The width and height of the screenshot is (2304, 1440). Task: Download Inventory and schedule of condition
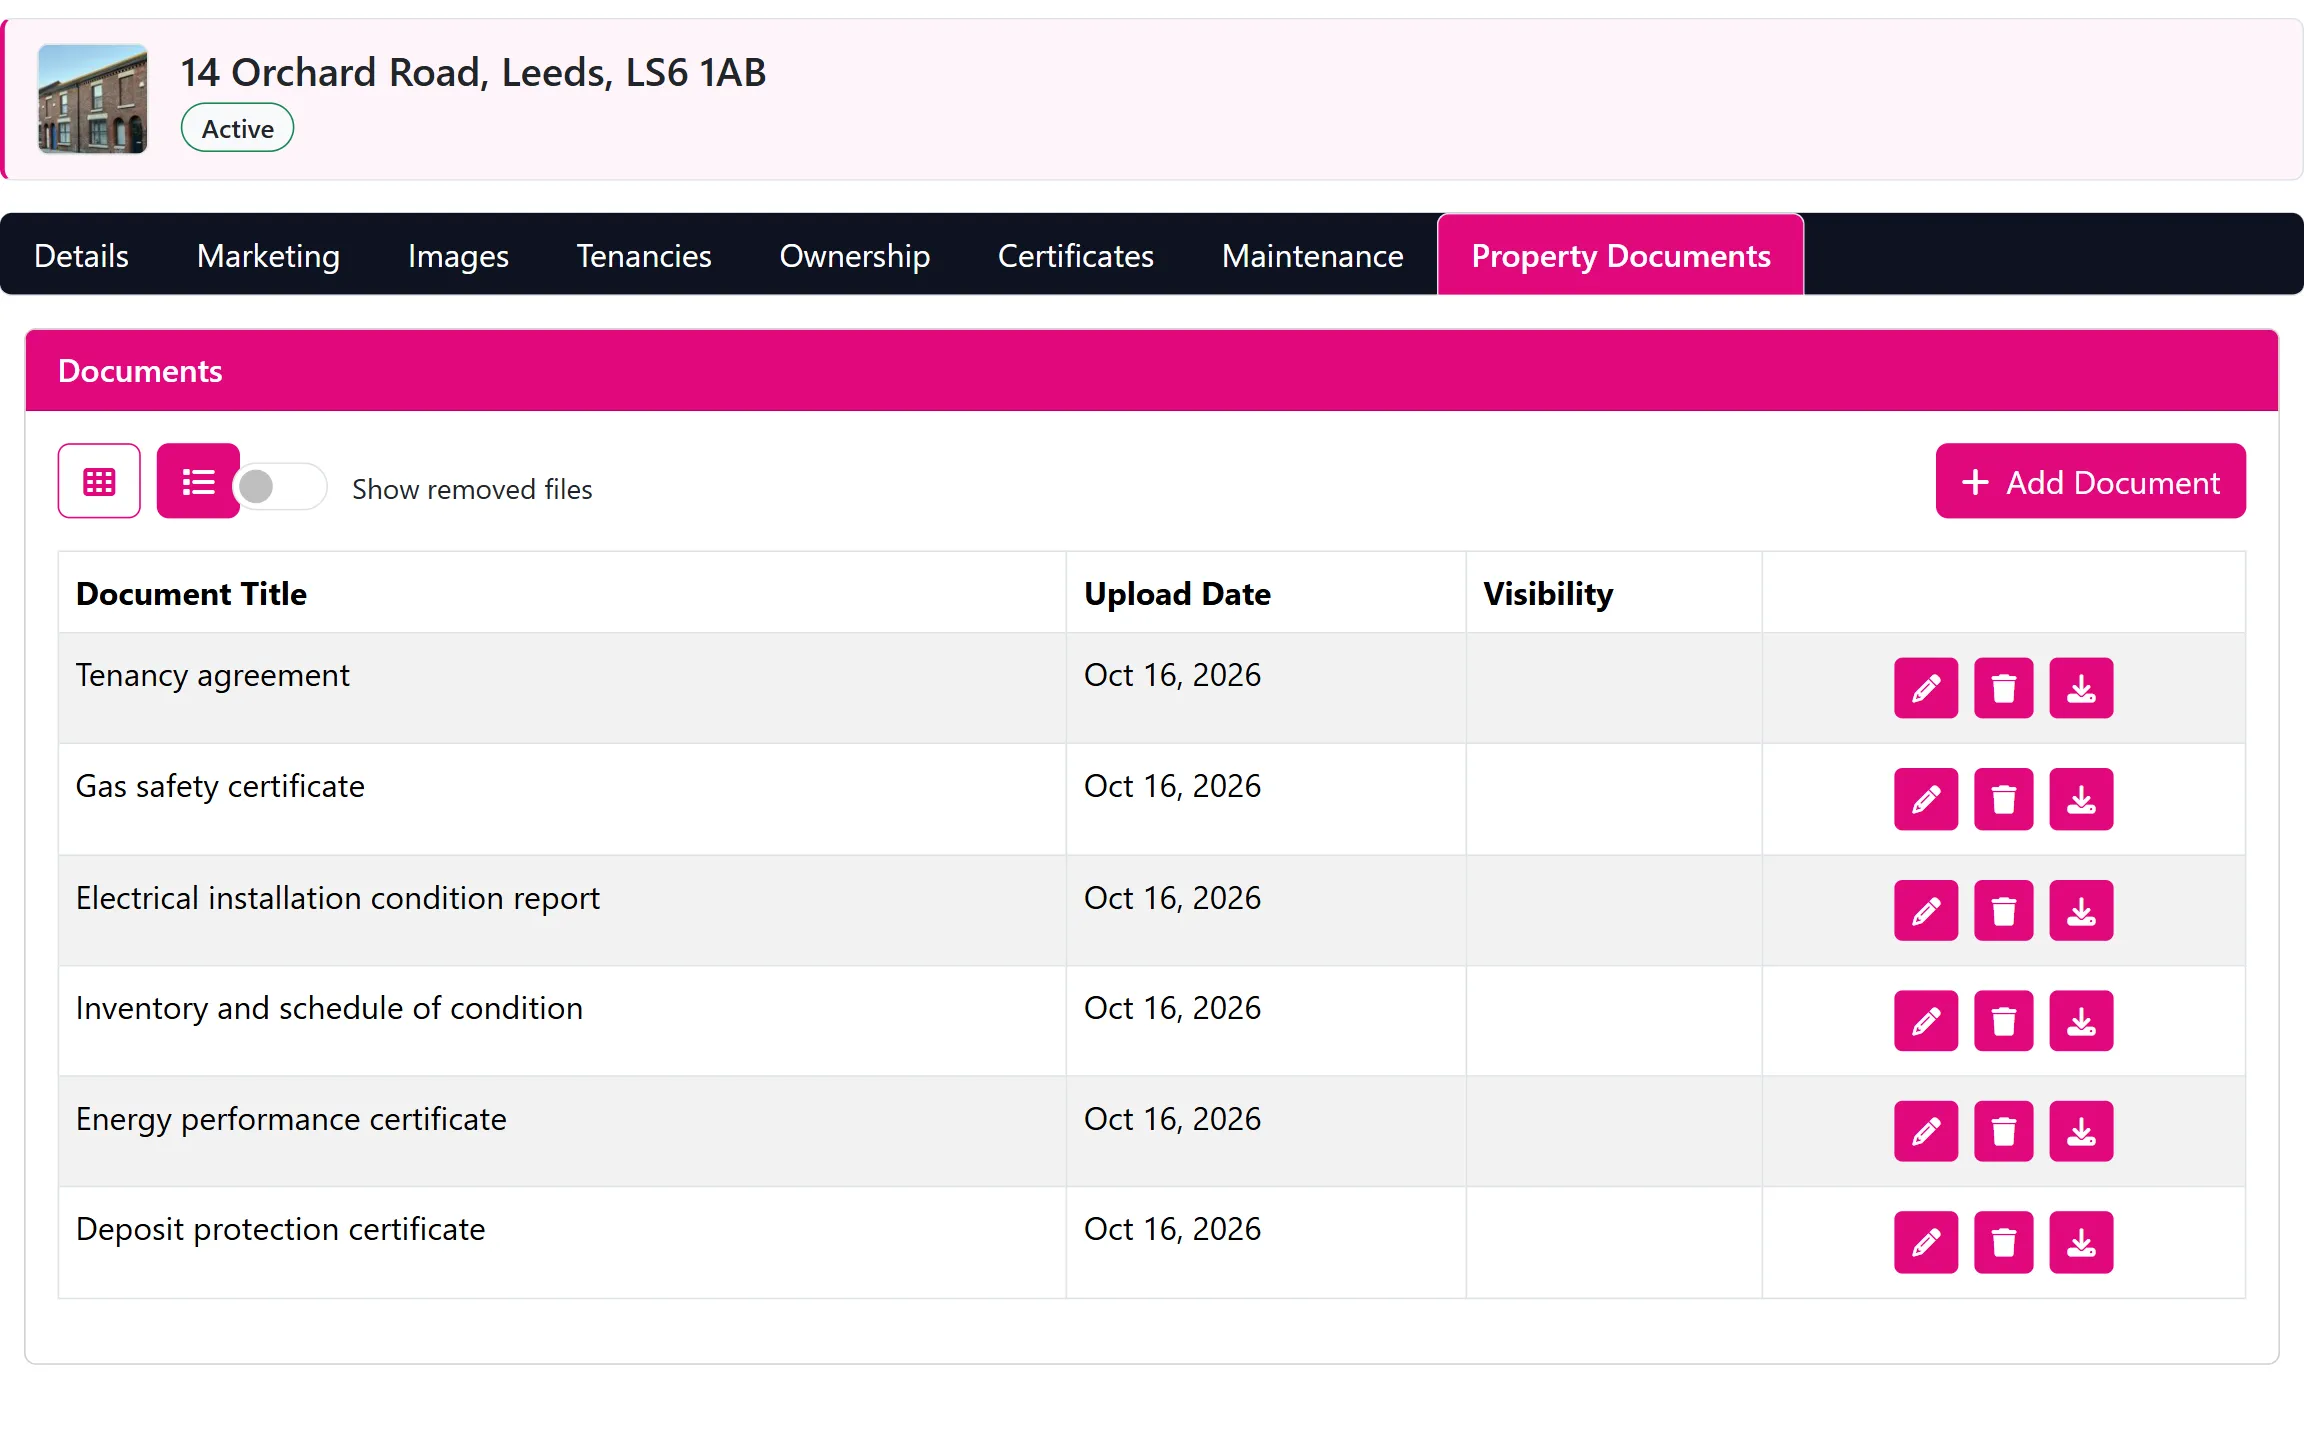coord(2081,1021)
